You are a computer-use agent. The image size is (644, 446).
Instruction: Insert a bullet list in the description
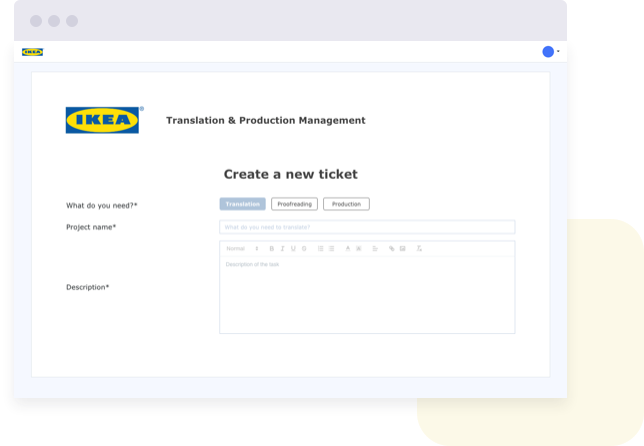point(331,248)
